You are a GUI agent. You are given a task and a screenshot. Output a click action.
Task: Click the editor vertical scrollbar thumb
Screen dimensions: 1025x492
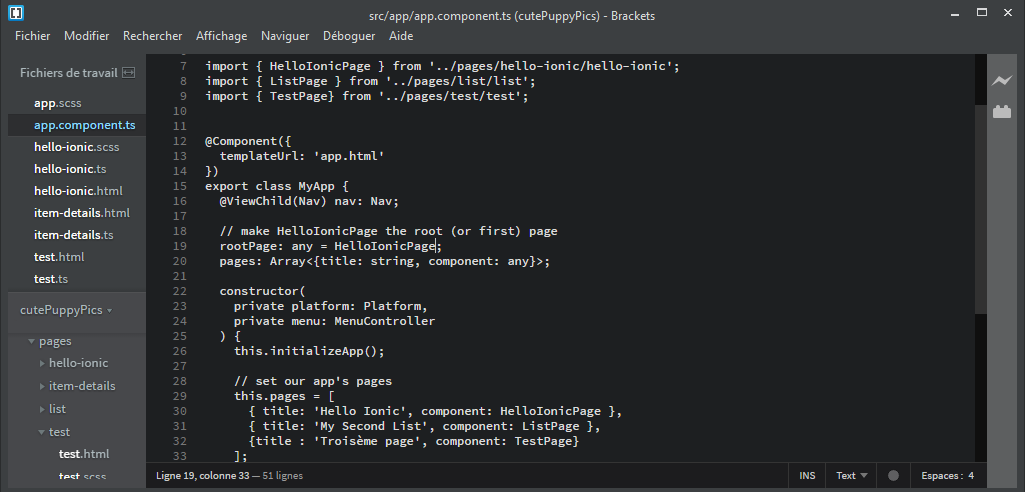(x=981, y=208)
